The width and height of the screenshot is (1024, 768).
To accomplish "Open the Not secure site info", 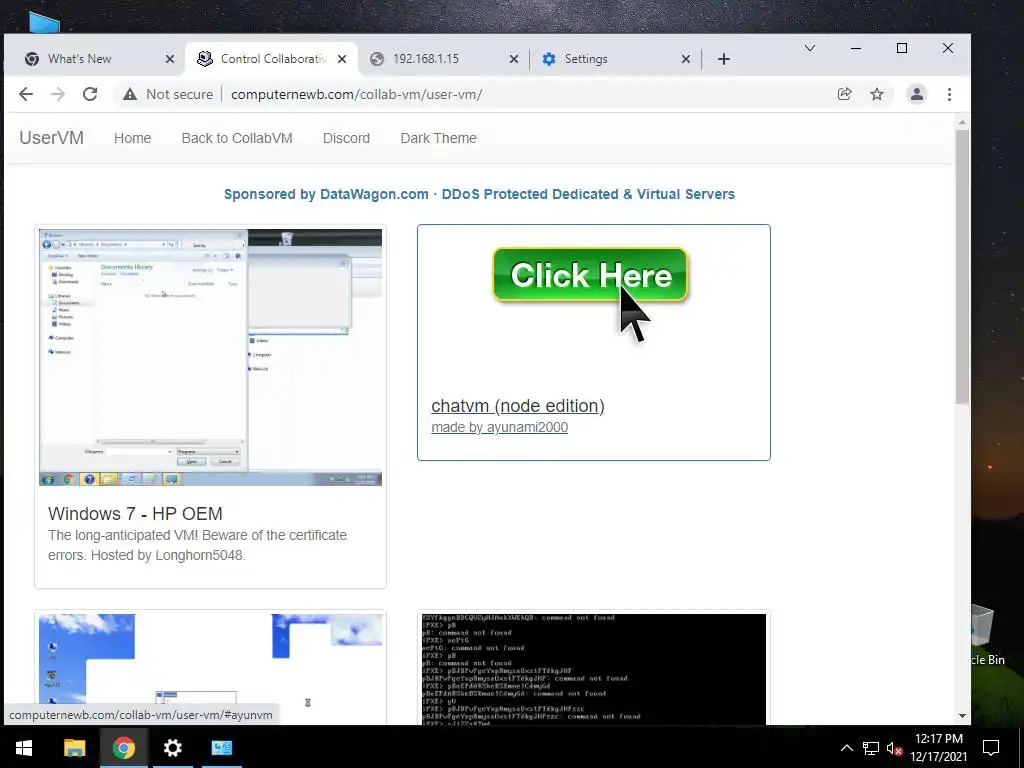I will click(x=168, y=94).
